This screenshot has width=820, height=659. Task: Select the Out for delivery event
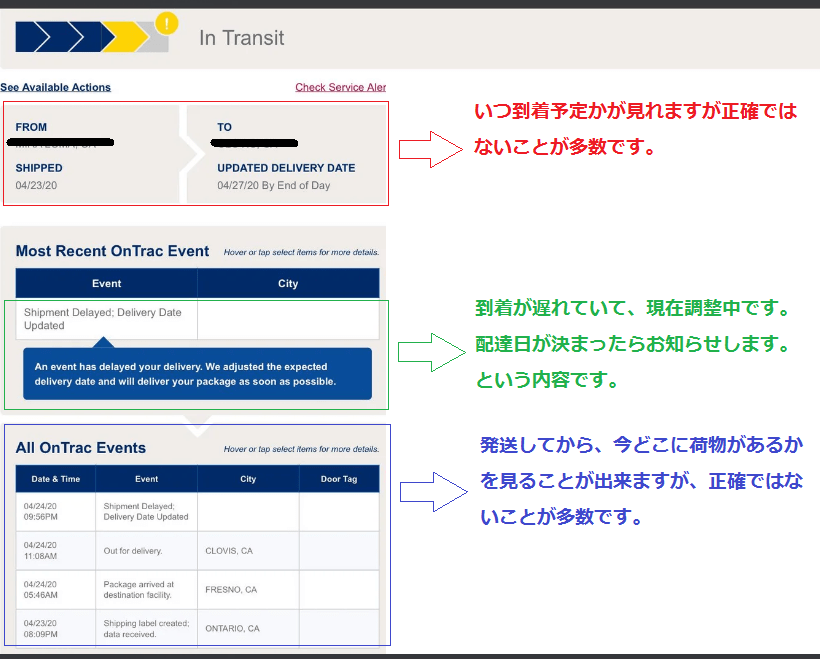(146, 551)
